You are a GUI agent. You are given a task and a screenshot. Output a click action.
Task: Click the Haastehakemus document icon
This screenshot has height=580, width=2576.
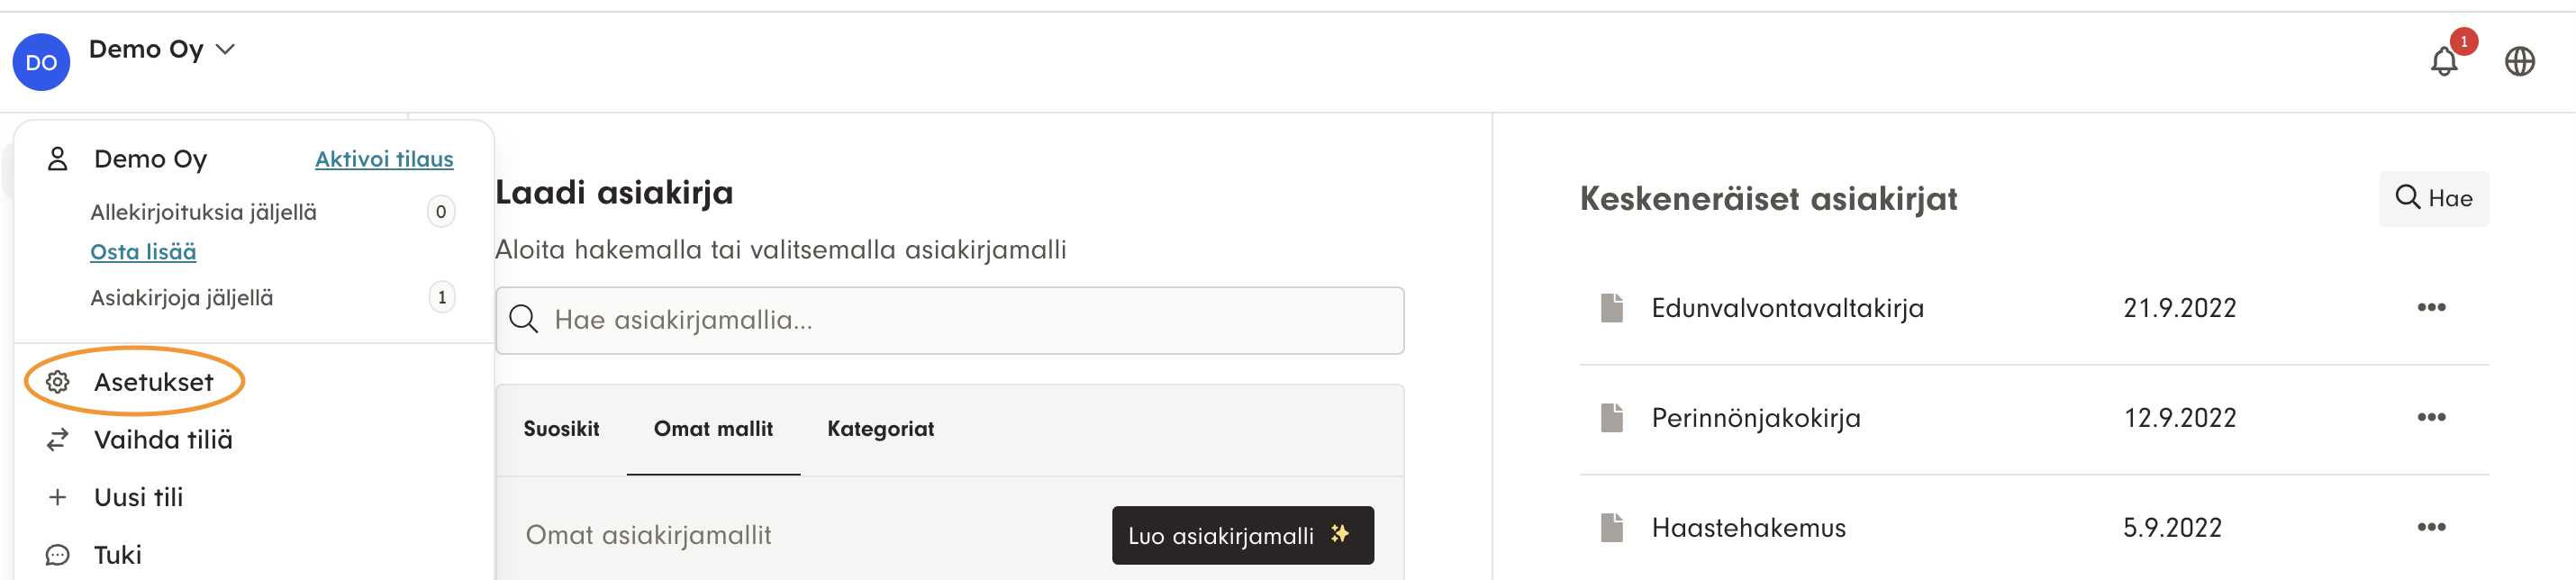[x=1611, y=527]
